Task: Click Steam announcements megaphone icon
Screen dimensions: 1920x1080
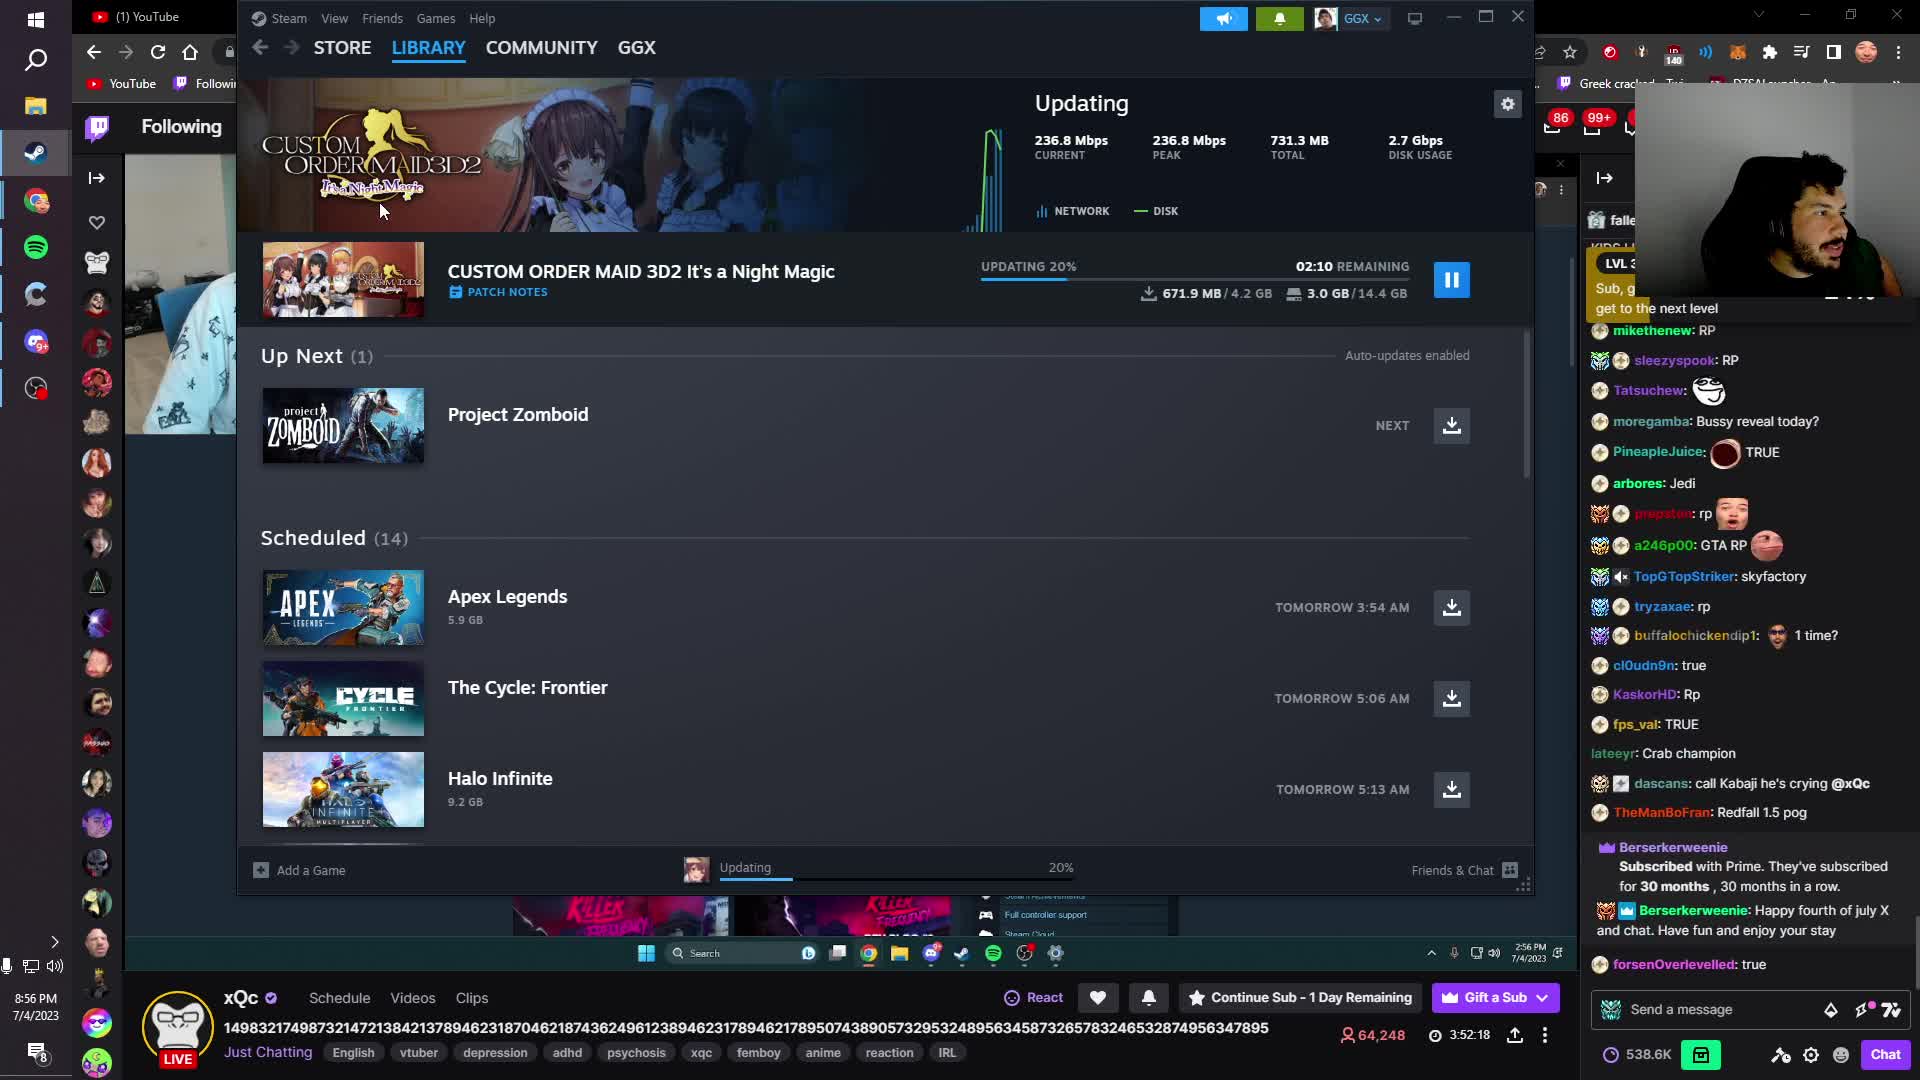Action: [x=1223, y=18]
